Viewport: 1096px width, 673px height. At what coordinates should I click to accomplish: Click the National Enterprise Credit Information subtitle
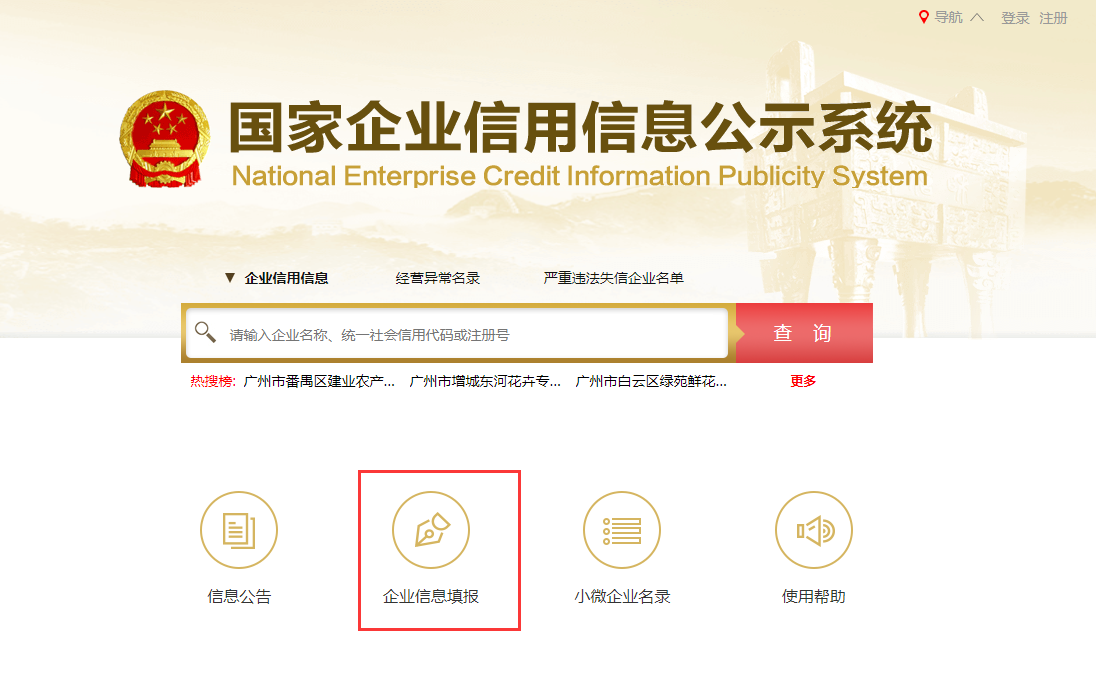click(x=579, y=176)
